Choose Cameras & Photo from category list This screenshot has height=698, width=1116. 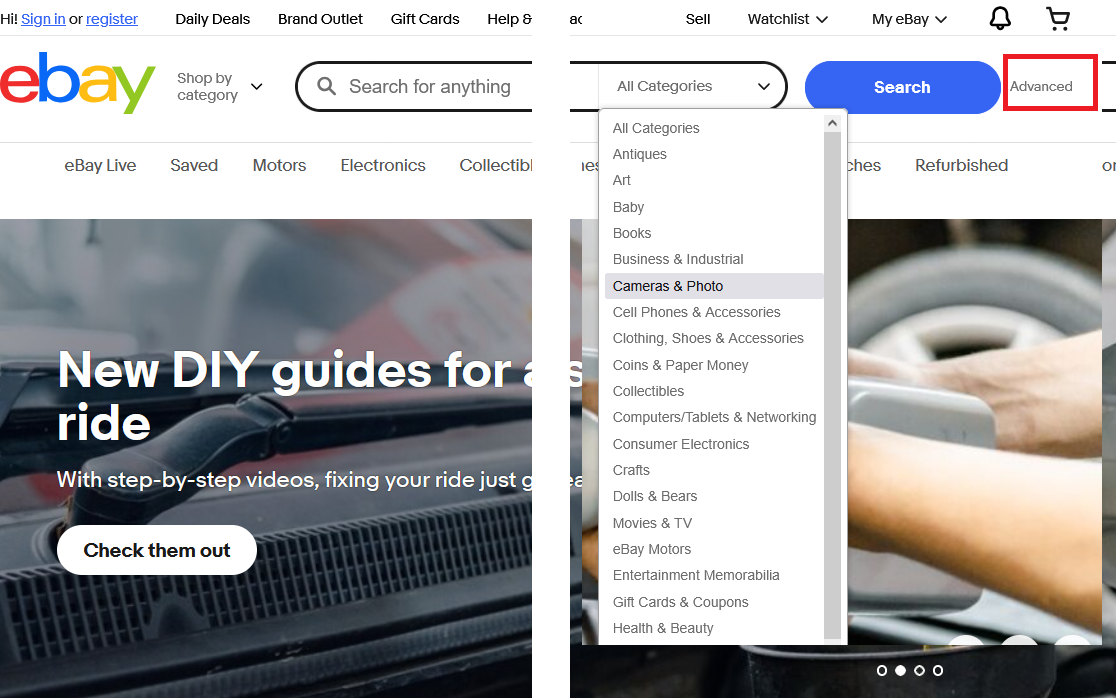coord(668,286)
